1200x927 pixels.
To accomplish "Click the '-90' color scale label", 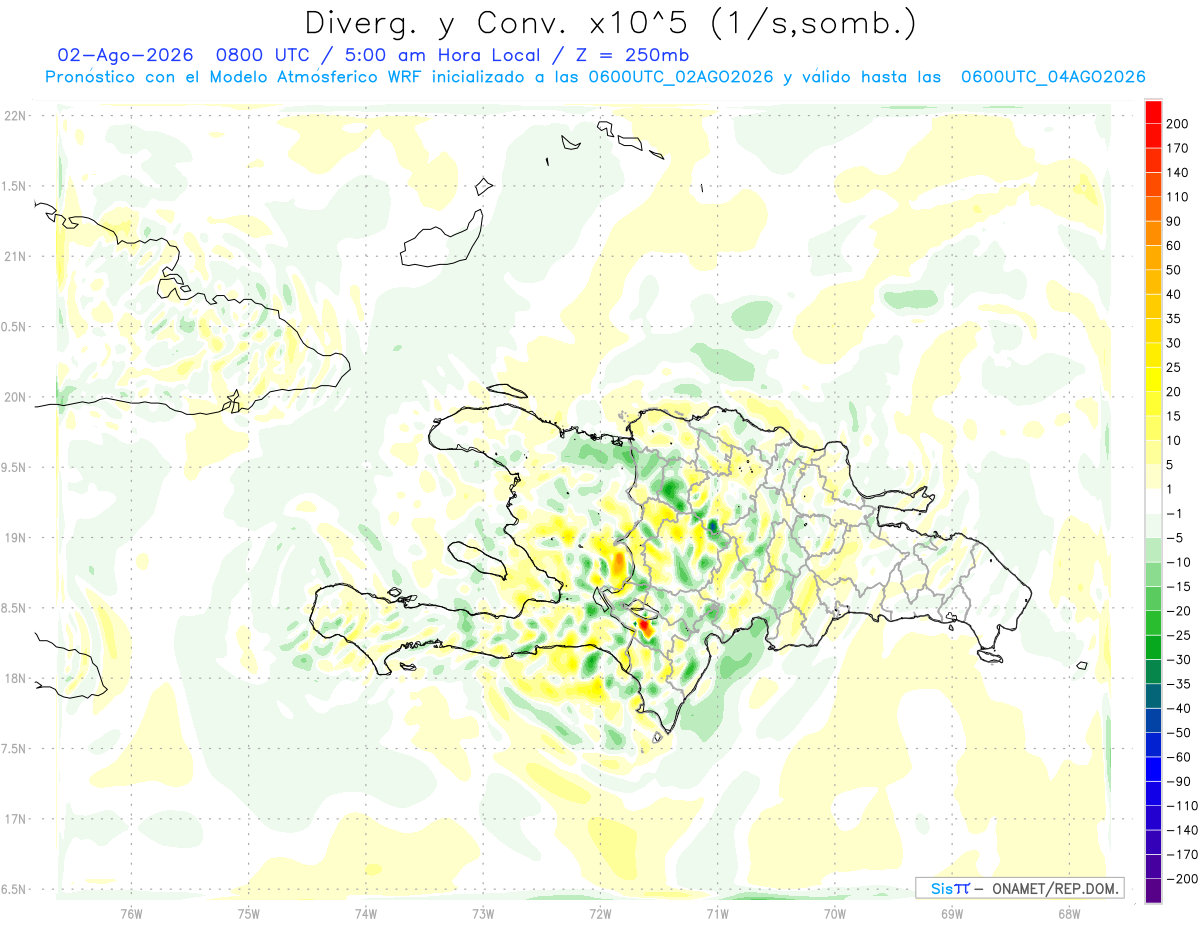I will coord(1181,781).
